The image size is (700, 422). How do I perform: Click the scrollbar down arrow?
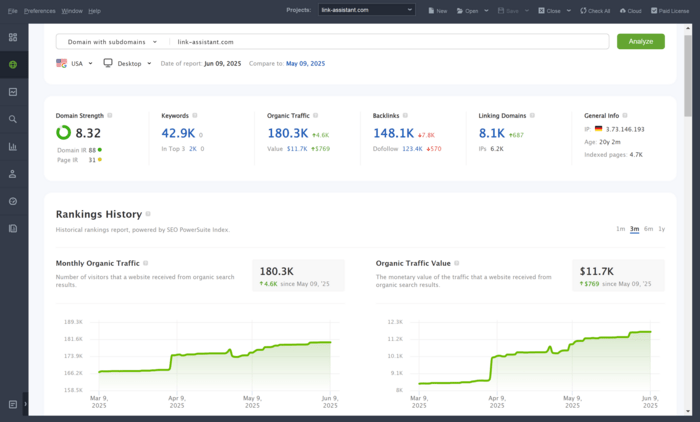[688, 411]
